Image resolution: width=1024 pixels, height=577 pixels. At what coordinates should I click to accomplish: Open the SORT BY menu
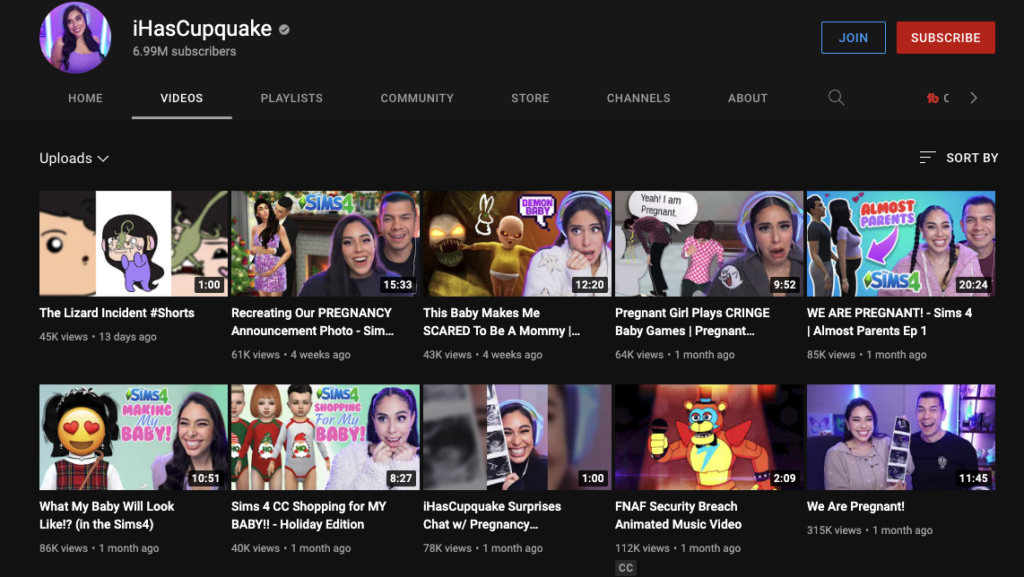coord(959,157)
